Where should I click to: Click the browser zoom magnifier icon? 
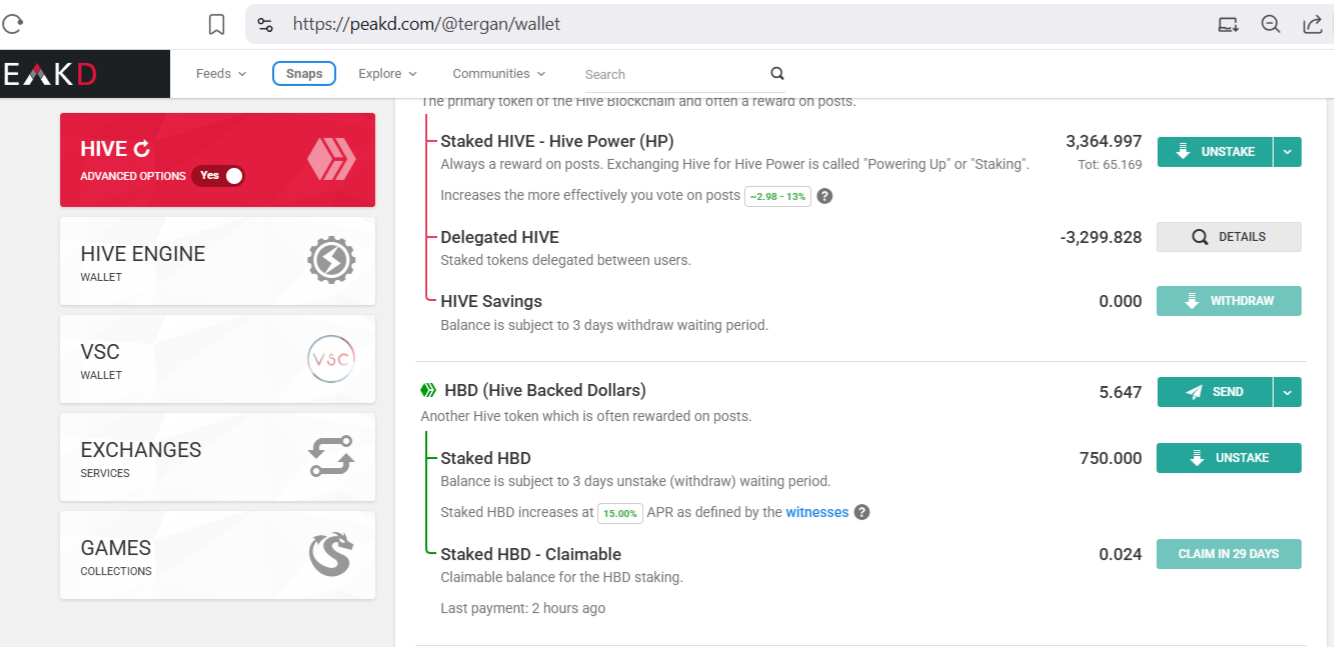click(x=1271, y=24)
